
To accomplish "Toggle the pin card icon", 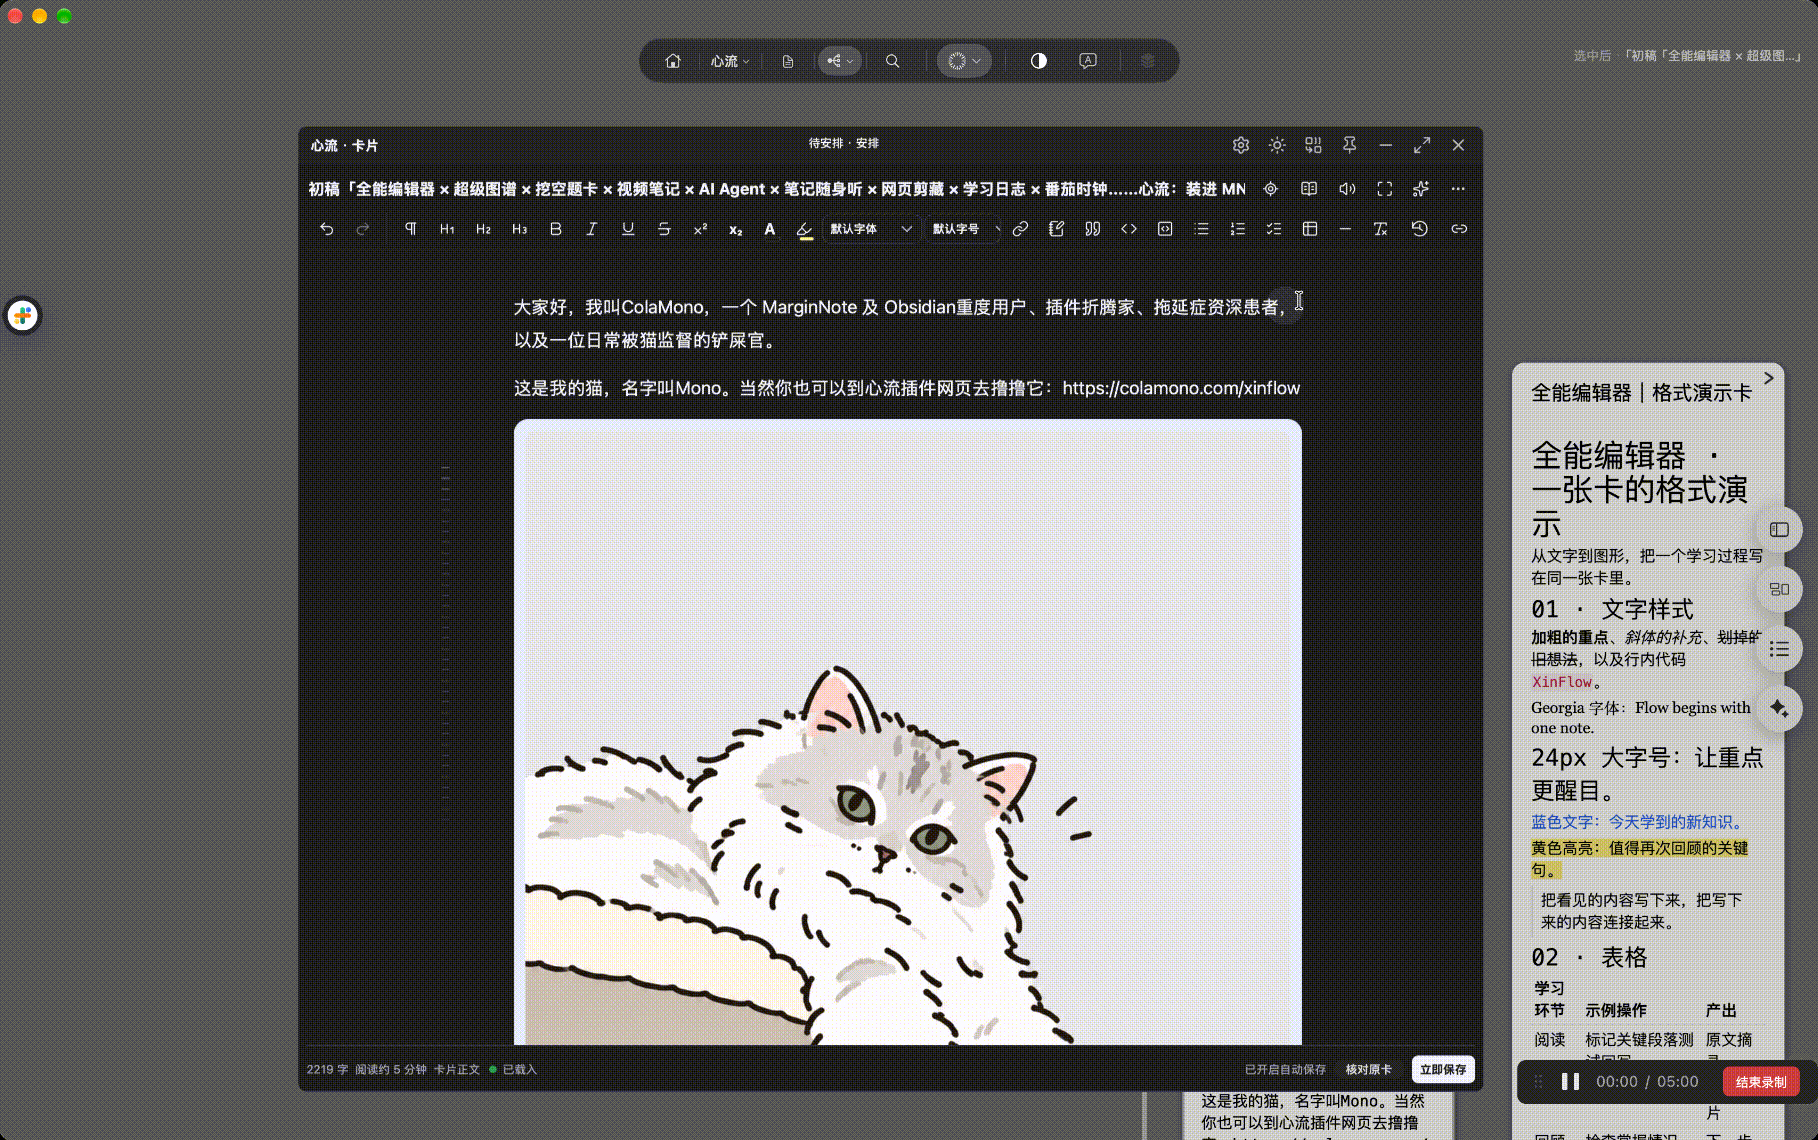I will pyautogui.click(x=1349, y=145).
